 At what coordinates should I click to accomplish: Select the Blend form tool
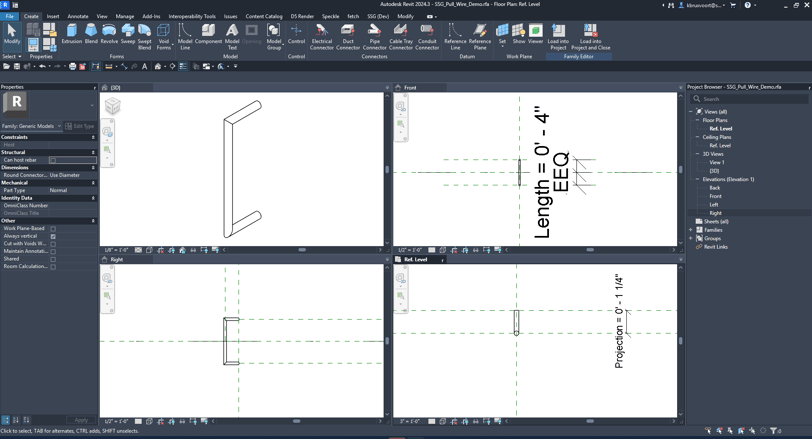pos(91,34)
